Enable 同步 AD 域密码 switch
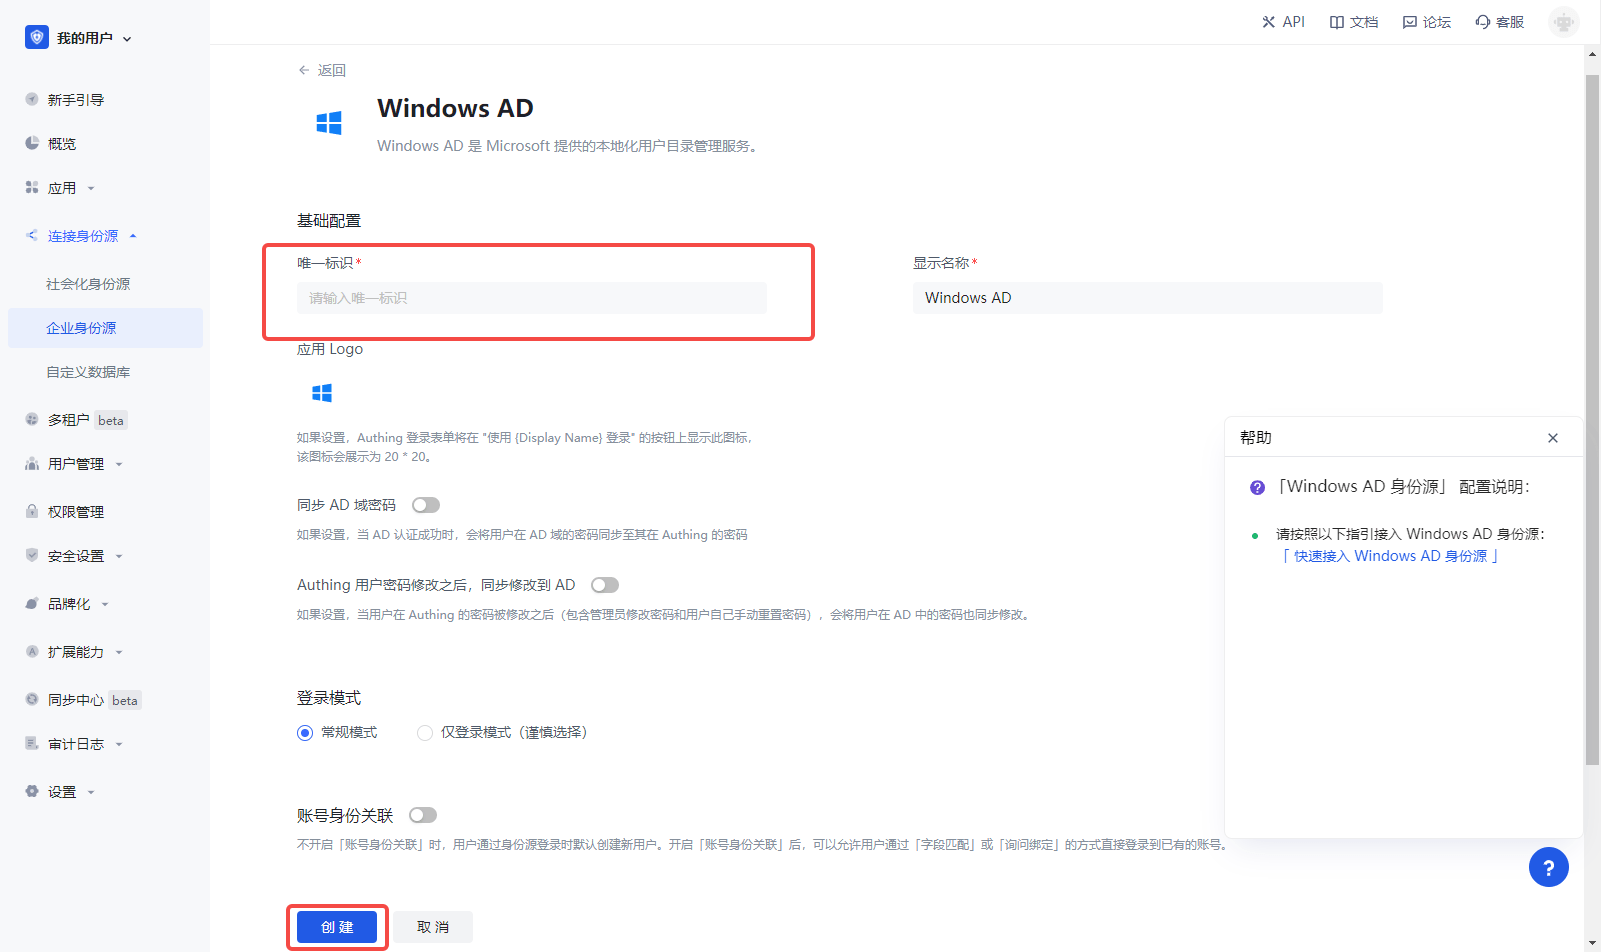 425,504
